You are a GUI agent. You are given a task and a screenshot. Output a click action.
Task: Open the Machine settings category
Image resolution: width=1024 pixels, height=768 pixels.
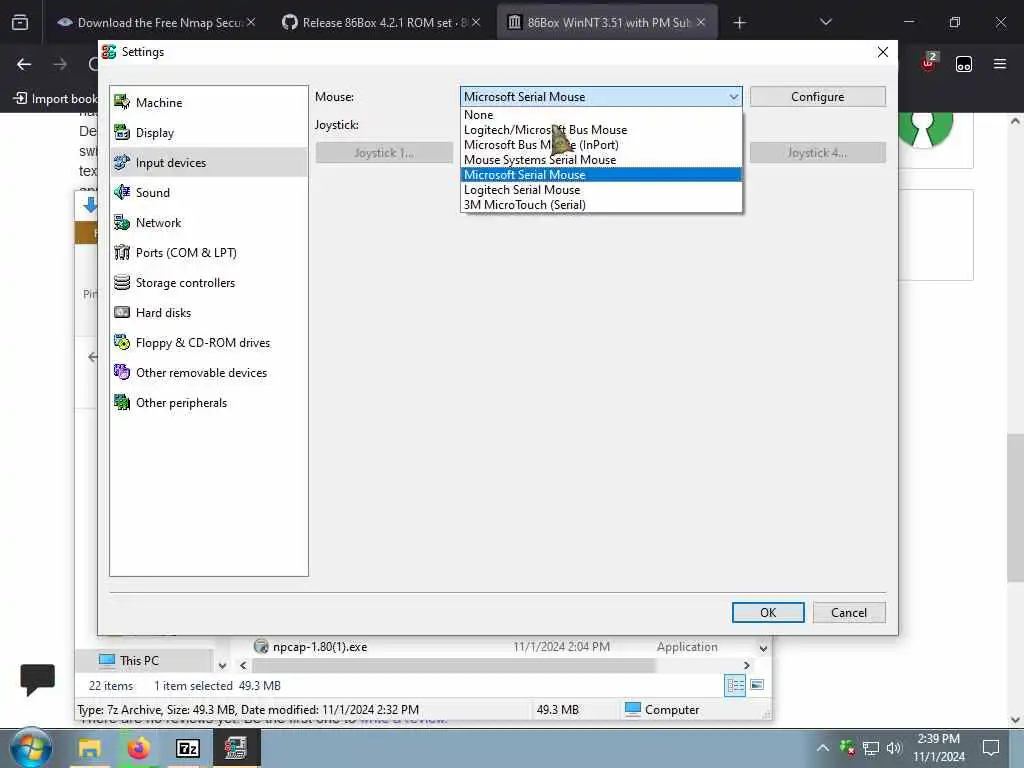209,103
